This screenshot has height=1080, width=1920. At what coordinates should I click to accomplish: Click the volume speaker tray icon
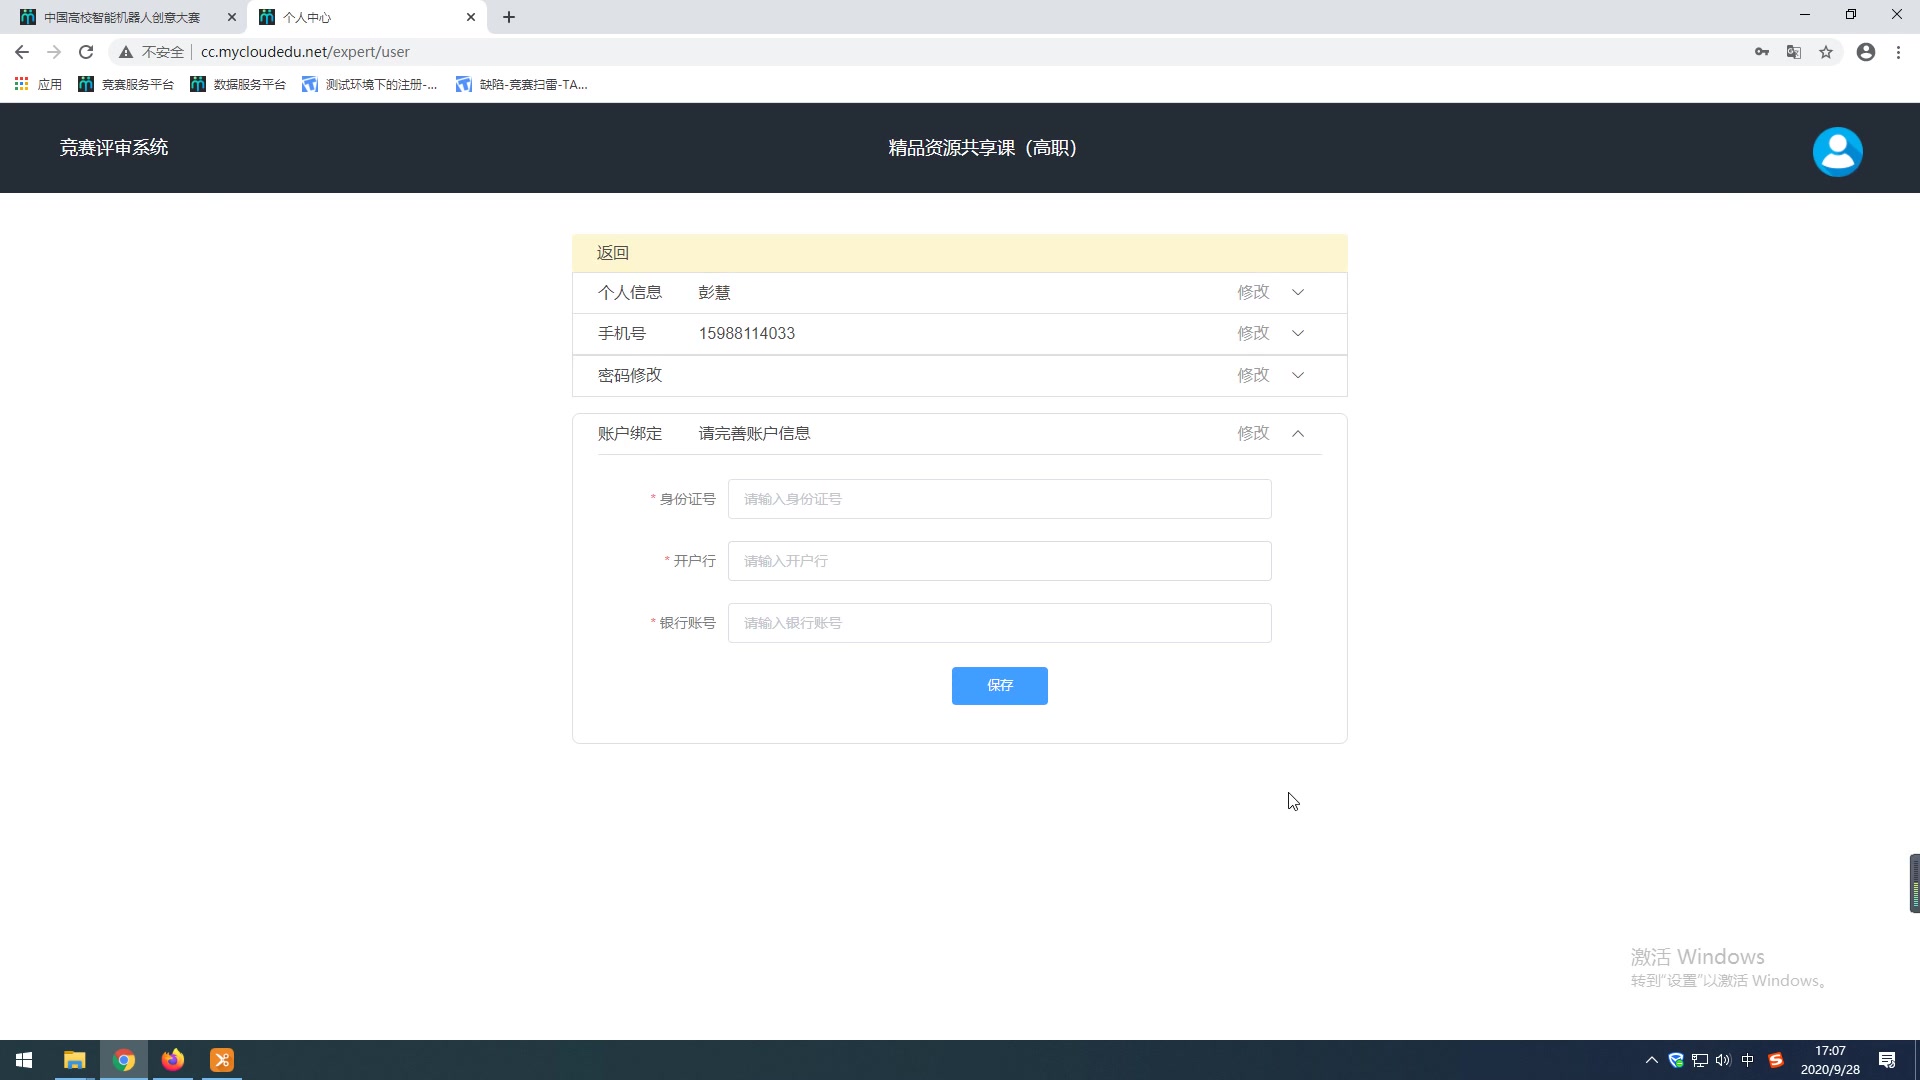click(1723, 1060)
